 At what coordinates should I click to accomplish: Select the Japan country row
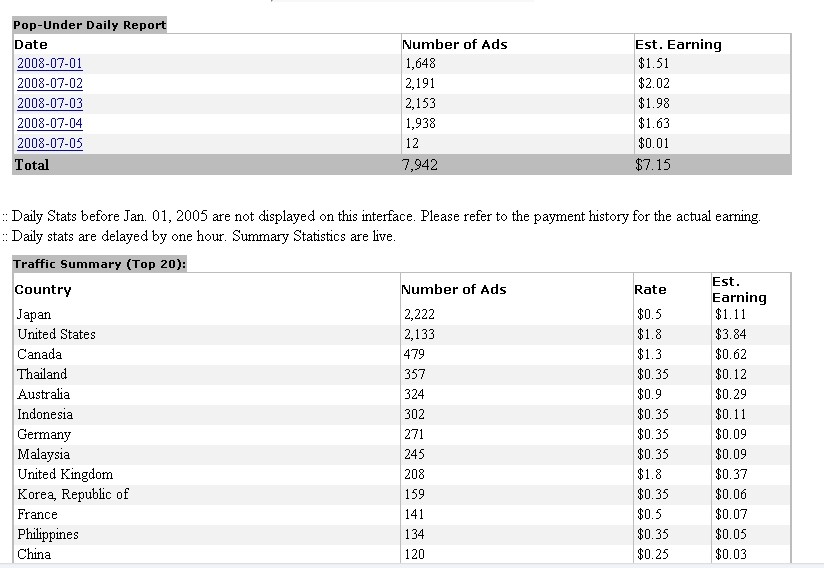coord(34,314)
